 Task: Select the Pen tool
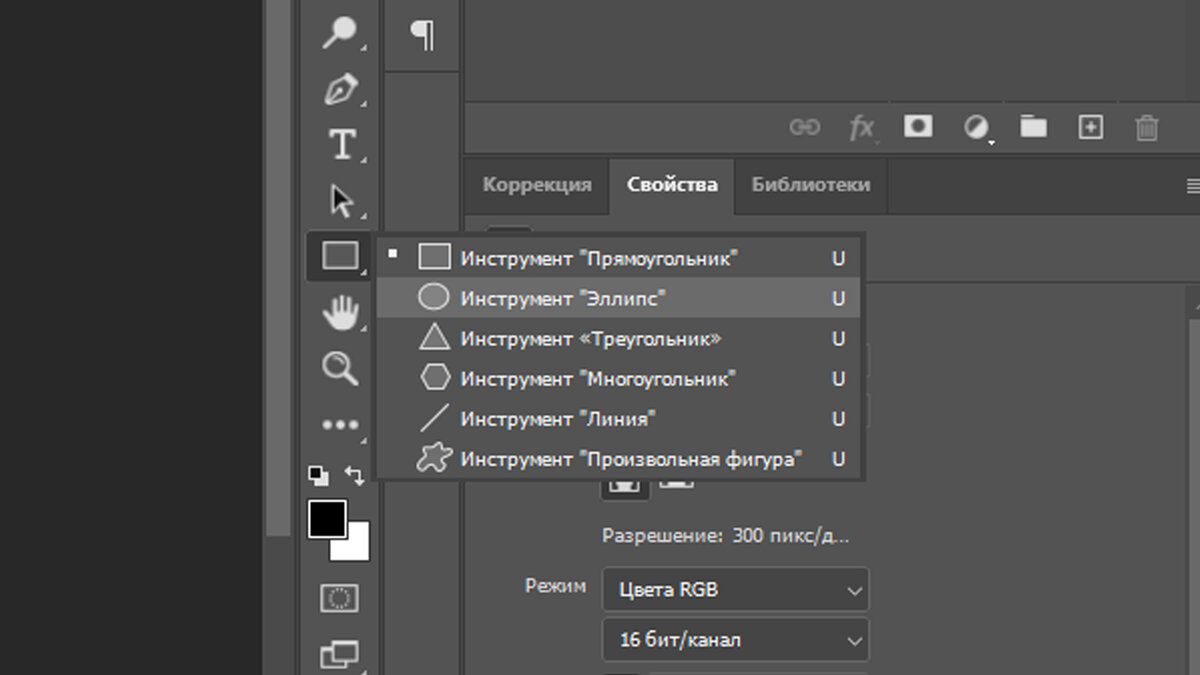click(x=340, y=90)
